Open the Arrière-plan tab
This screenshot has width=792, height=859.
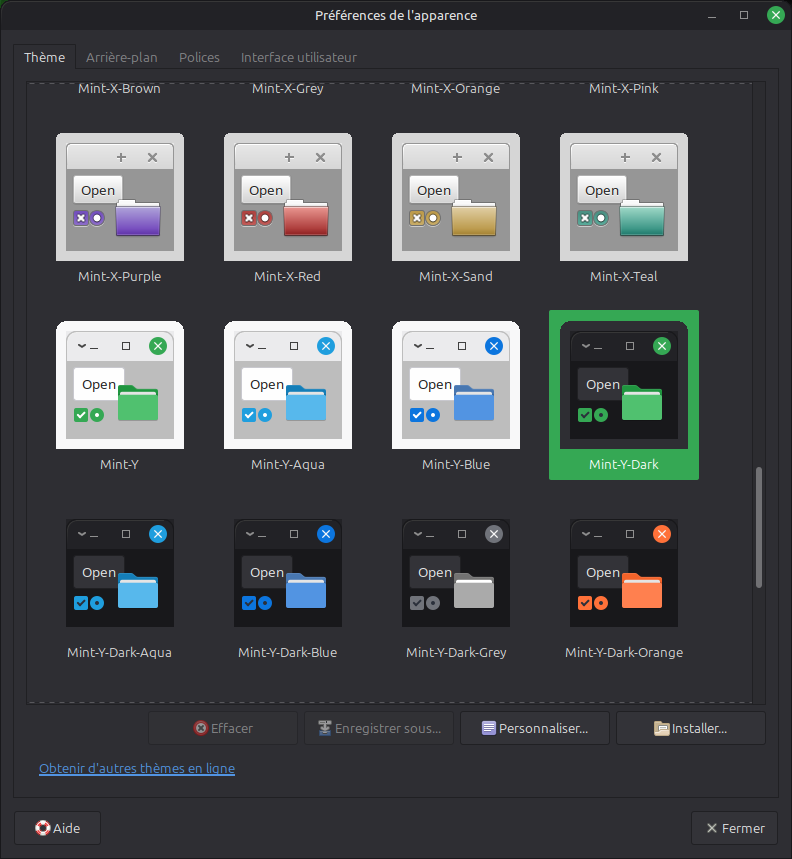pyautogui.click(x=122, y=58)
